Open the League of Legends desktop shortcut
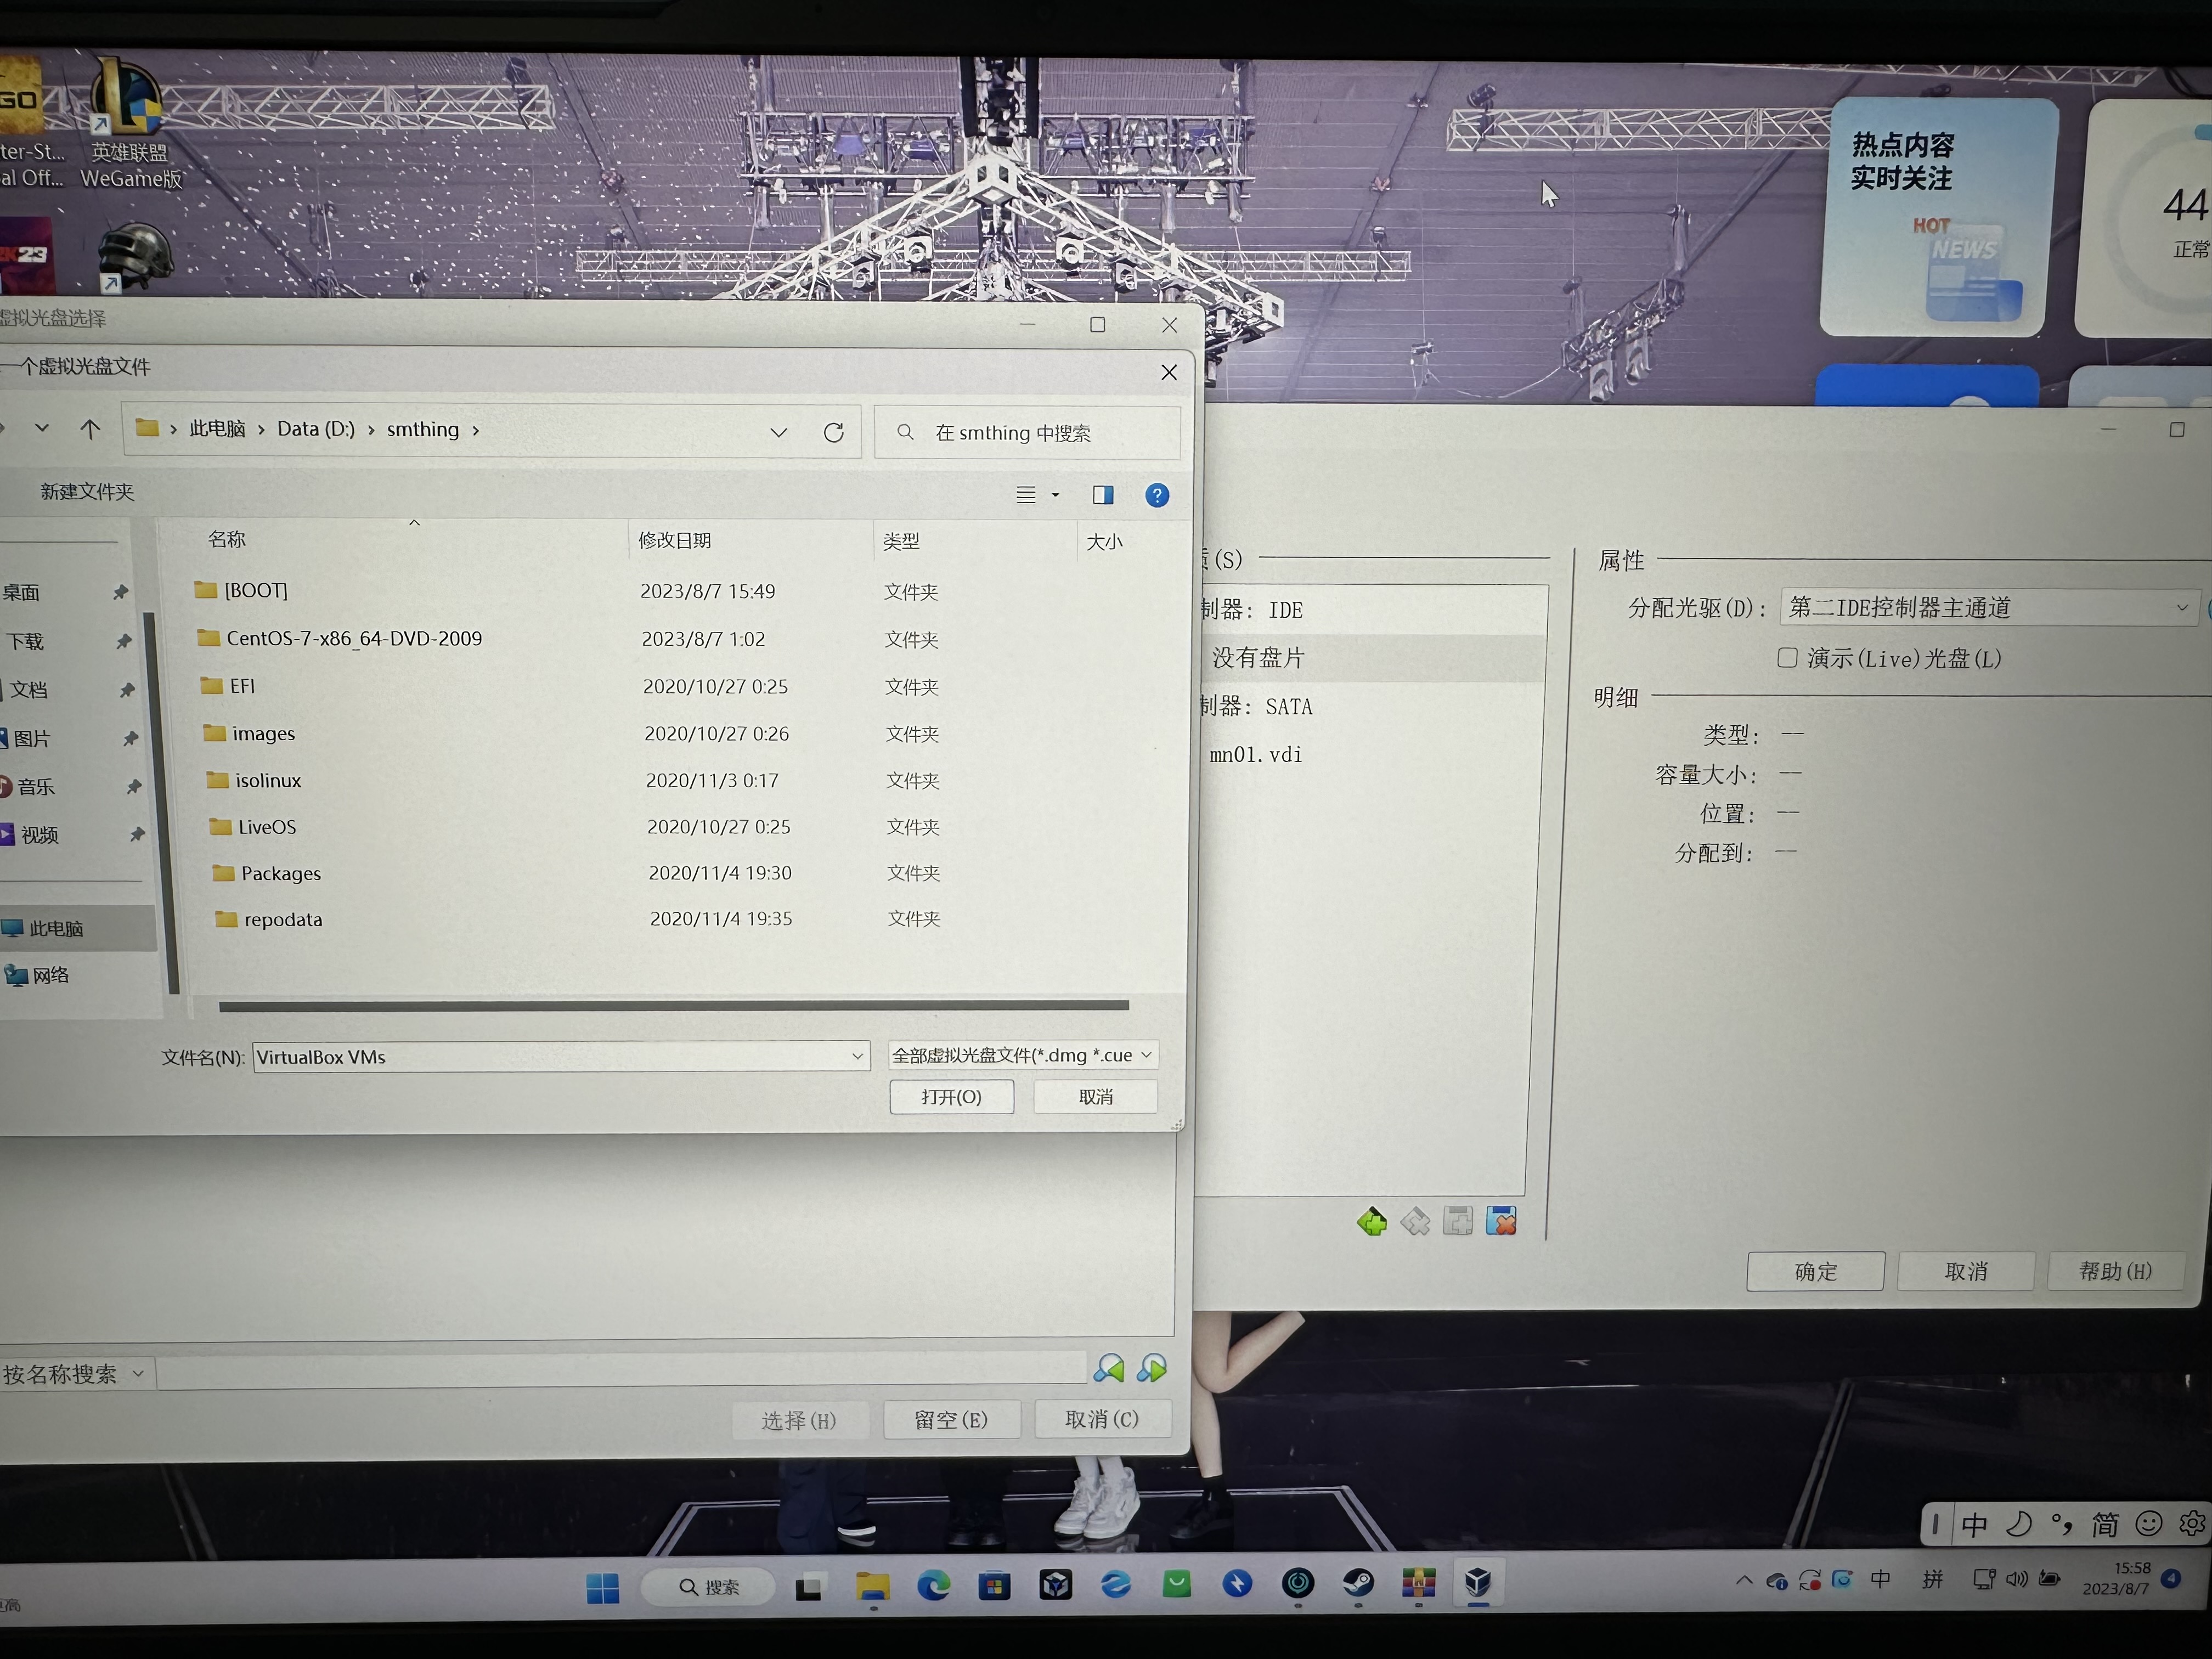Image resolution: width=2212 pixels, height=1659 pixels. (129, 123)
